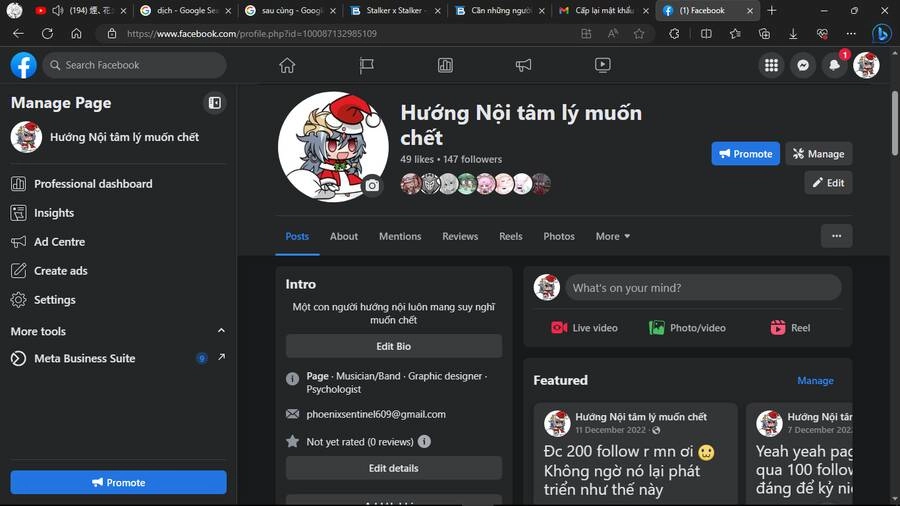Click the blue Promote button near Manage
900x506 pixels.
[745, 154]
